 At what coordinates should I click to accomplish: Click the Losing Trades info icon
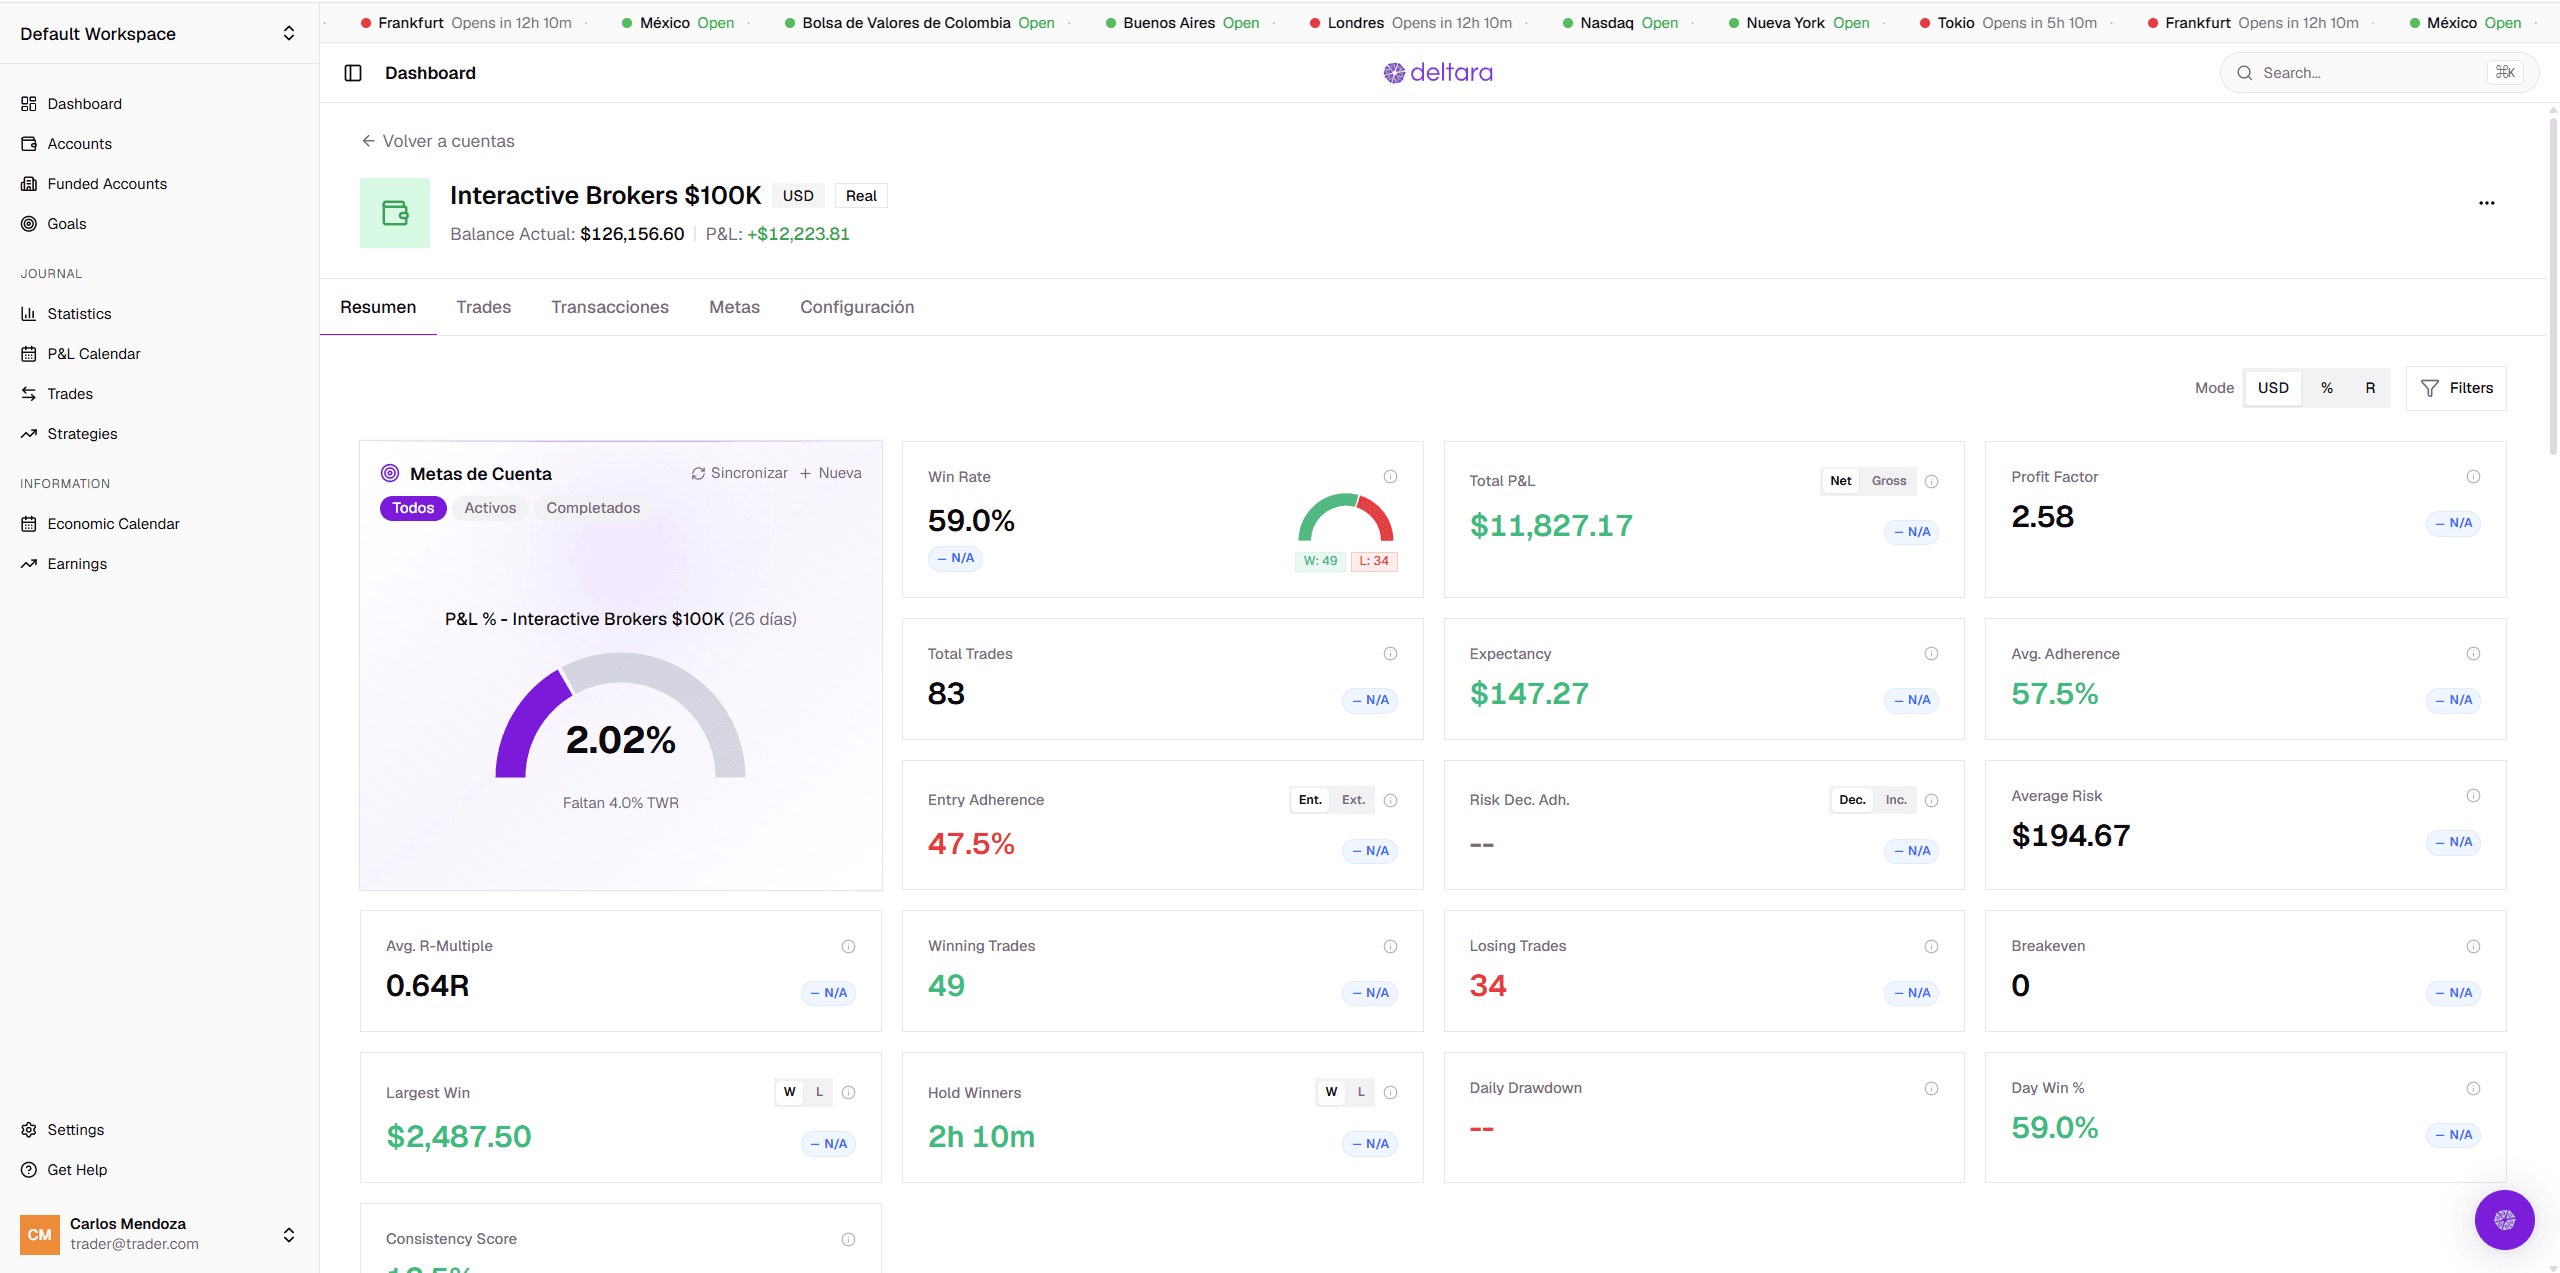1931,946
